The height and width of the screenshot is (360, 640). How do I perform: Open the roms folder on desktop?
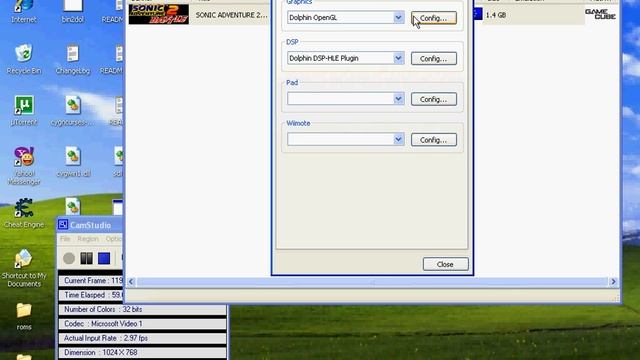[x=24, y=316]
